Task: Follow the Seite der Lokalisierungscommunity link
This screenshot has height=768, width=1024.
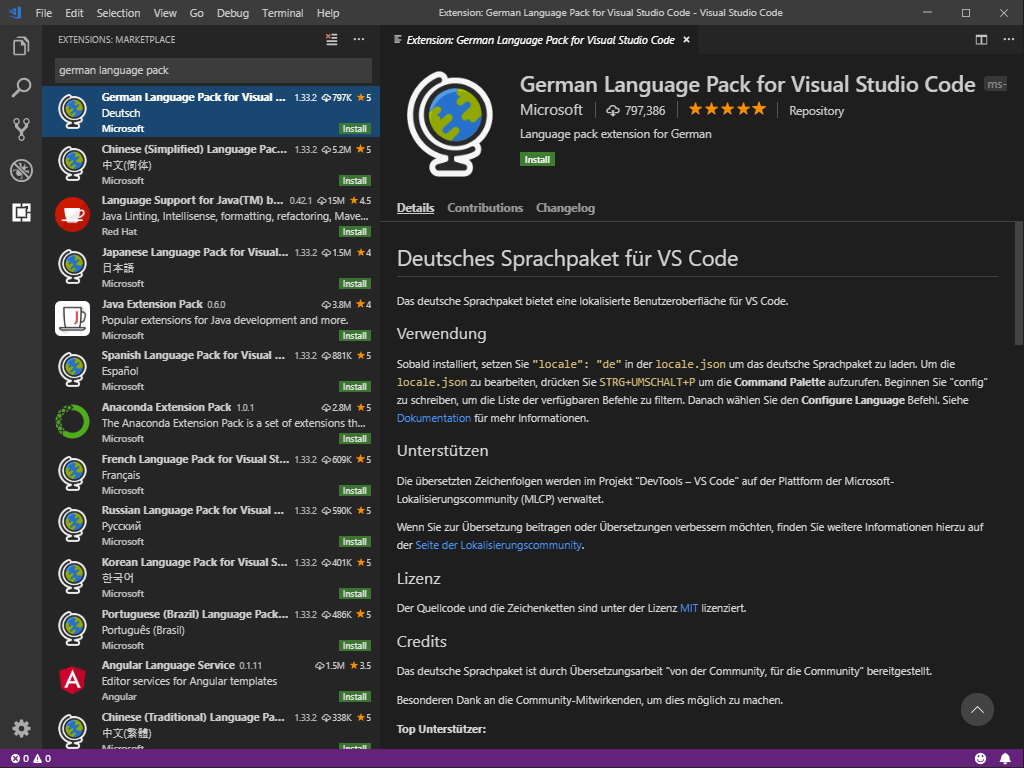Action: (x=498, y=545)
